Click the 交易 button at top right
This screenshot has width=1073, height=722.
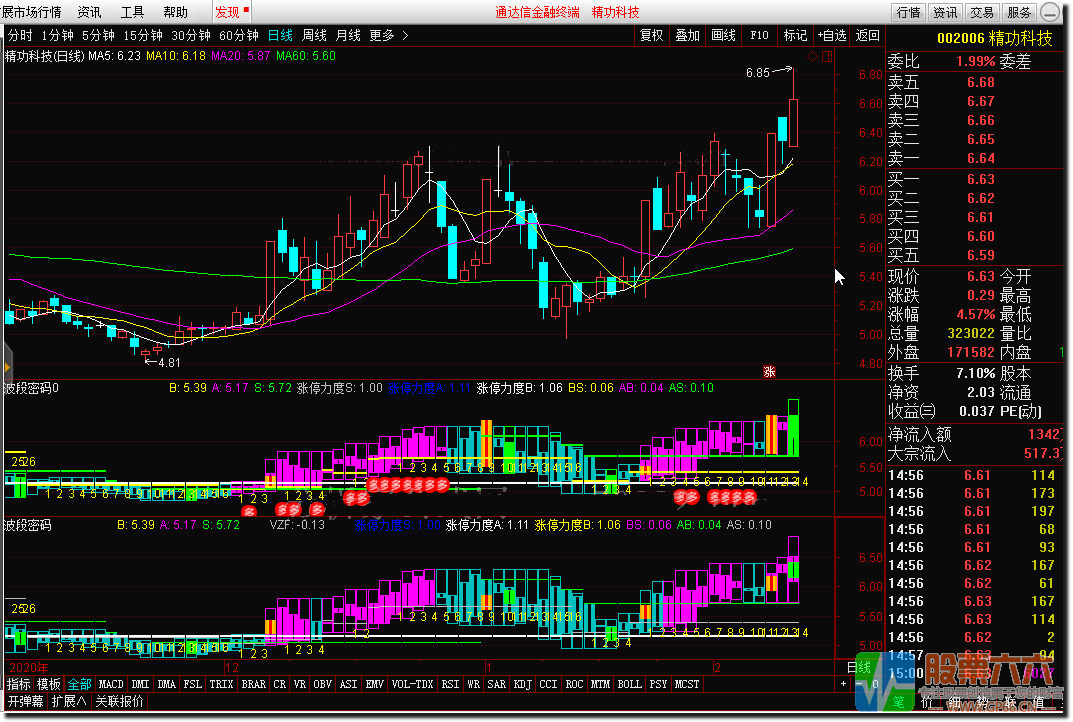(x=981, y=12)
